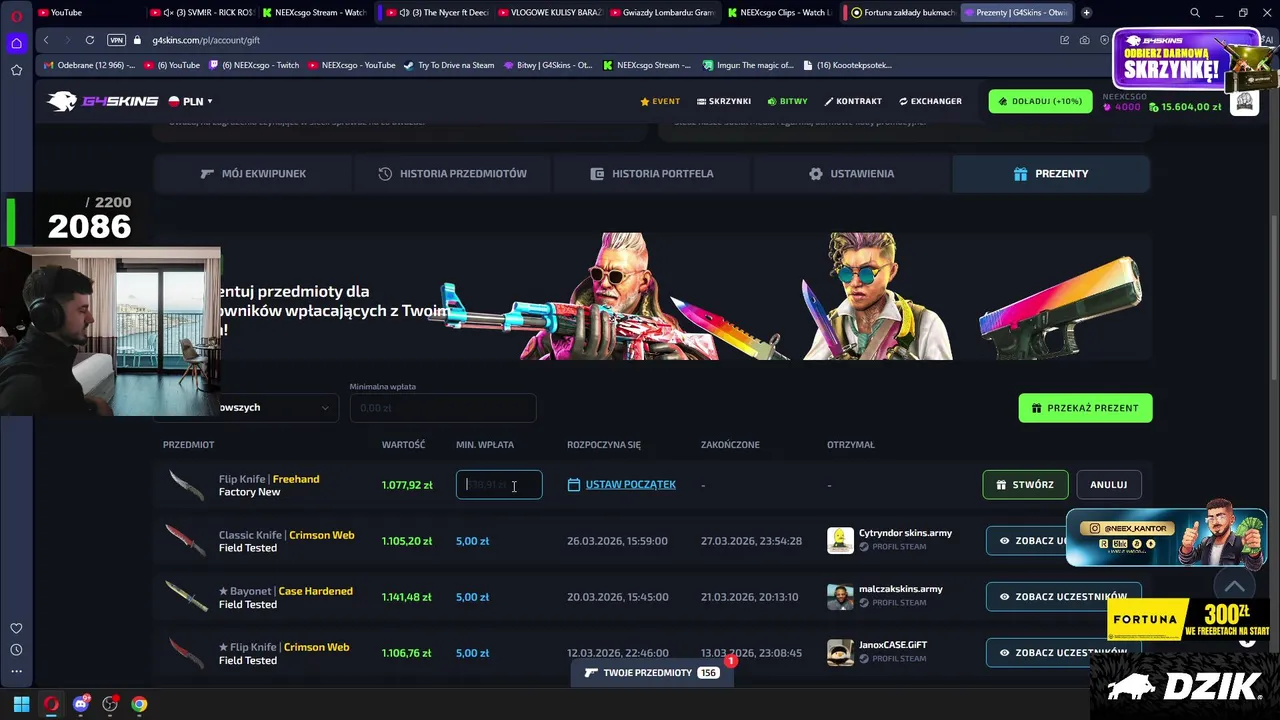Click the WARTOŚĆ column header

tap(403, 445)
